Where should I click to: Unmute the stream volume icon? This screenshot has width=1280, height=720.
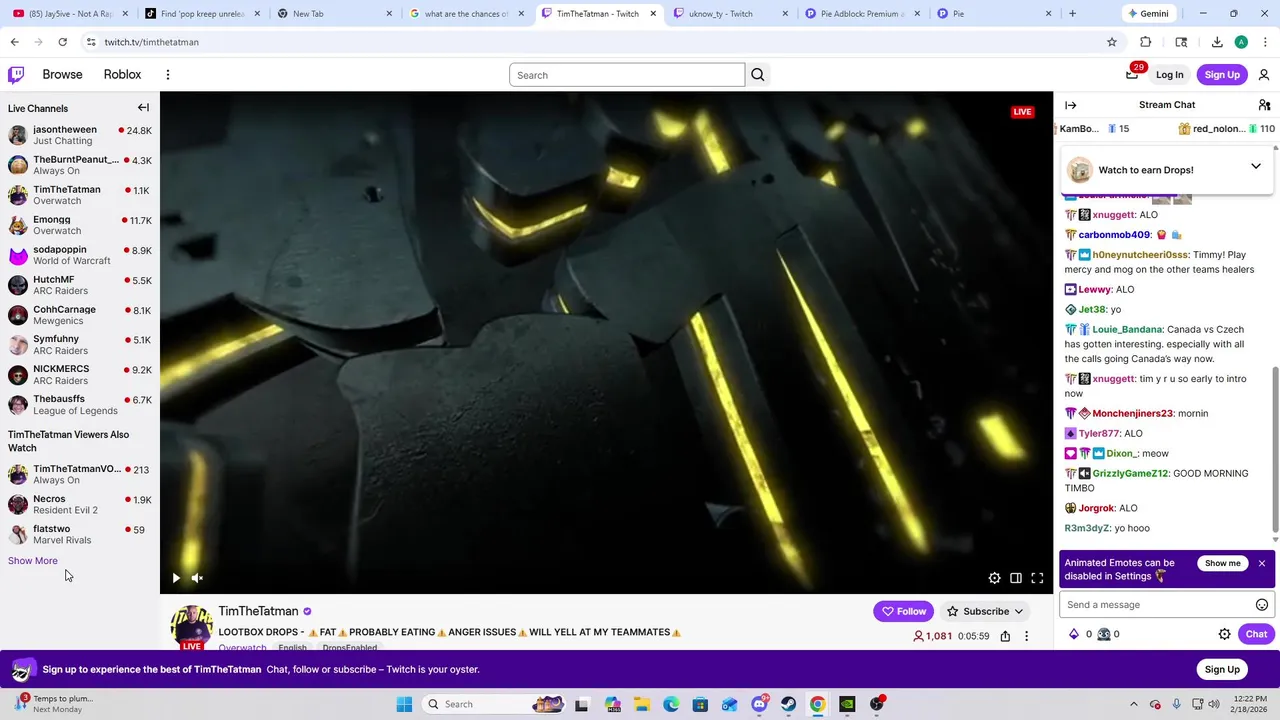coord(197,578)
